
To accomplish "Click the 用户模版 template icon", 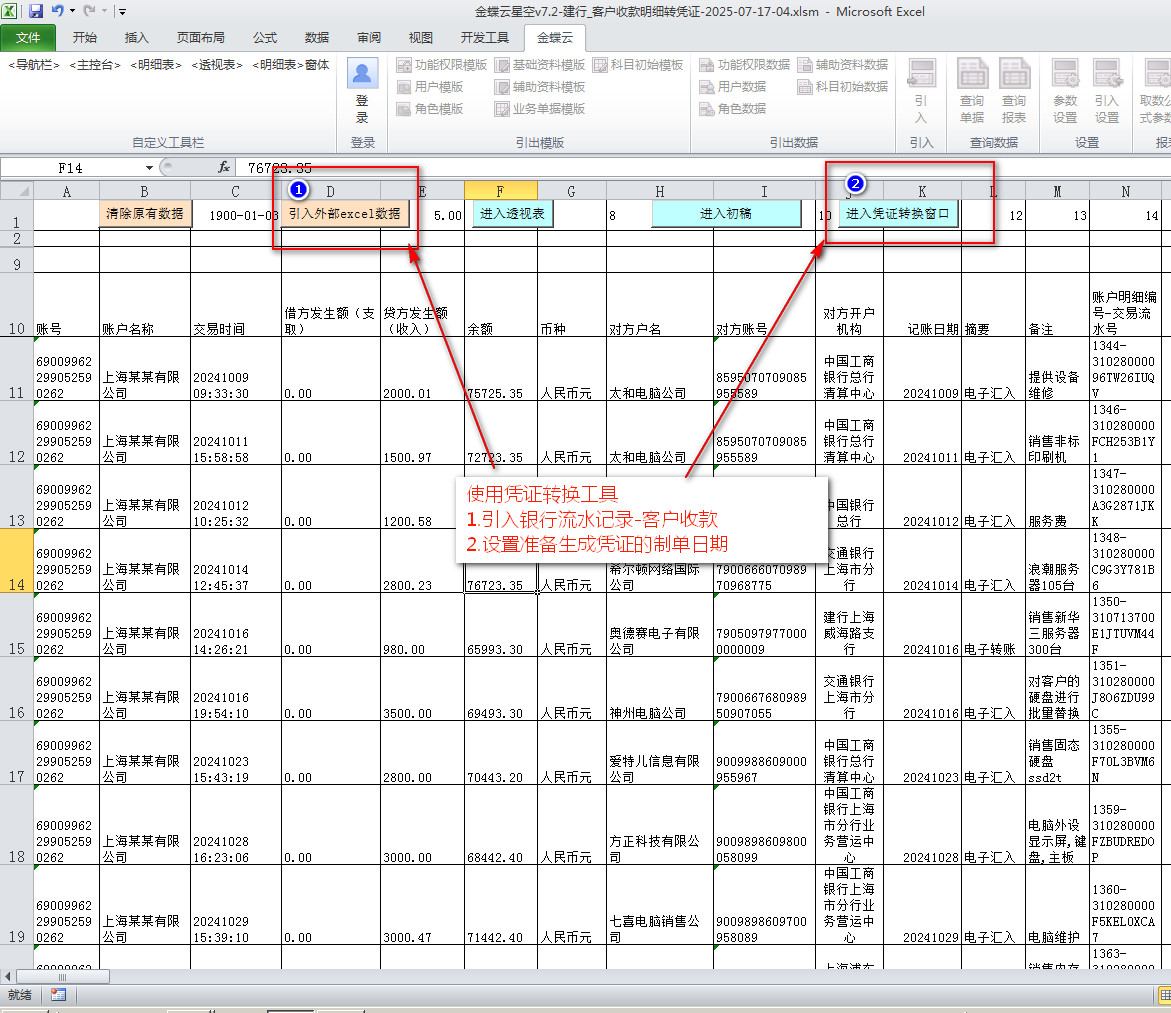I will click(404, 87).
